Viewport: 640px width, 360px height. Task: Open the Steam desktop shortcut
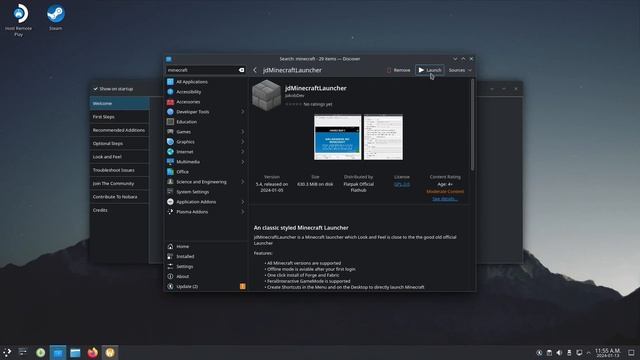pos(56,17)
